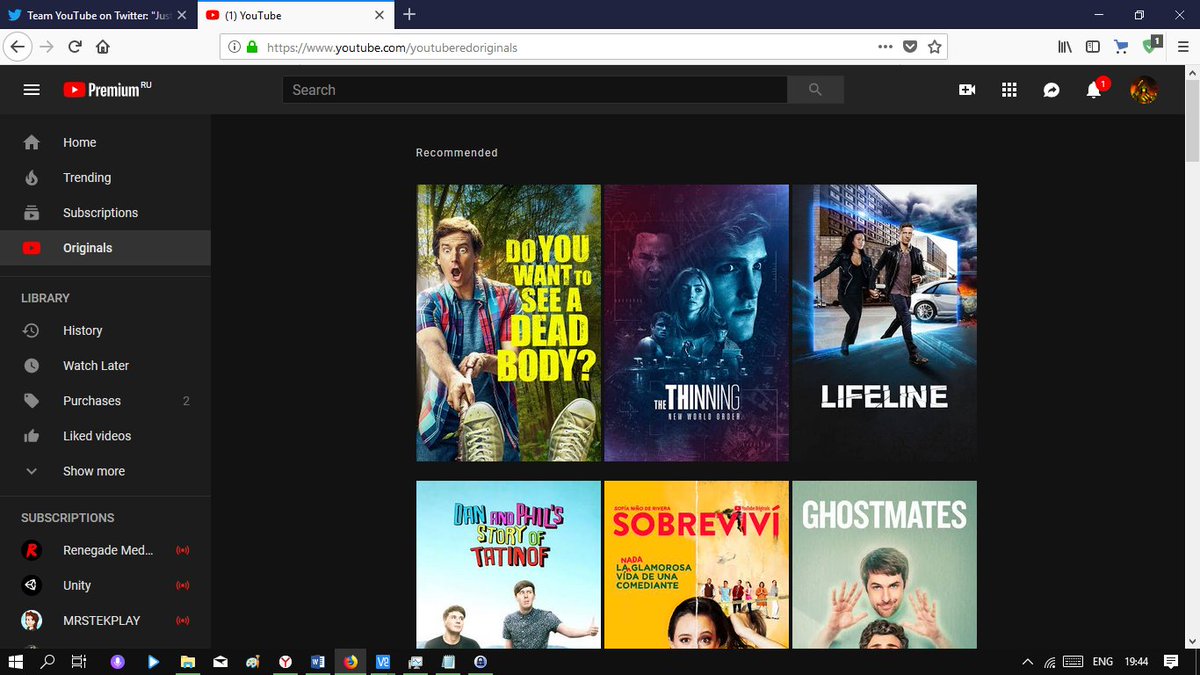
Task: Click the page vertical scrollbar thumb
Action: pyautogui.click(x=1192, y=122)
